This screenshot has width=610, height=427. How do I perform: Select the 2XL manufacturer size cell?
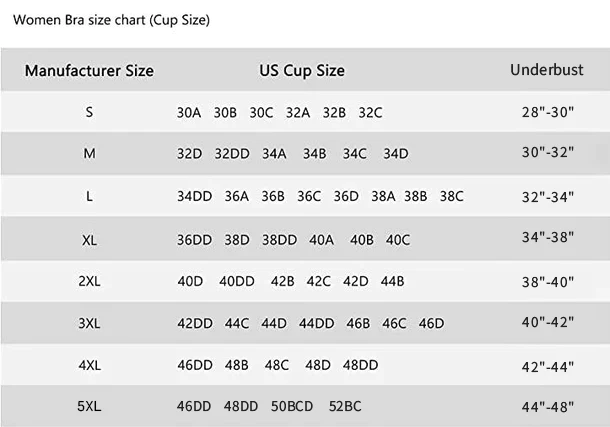coord(89,281)
